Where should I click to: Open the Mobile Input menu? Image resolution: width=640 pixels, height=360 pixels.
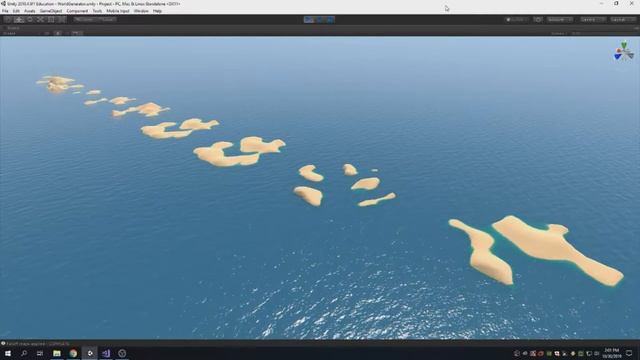(x=118, y=11)
